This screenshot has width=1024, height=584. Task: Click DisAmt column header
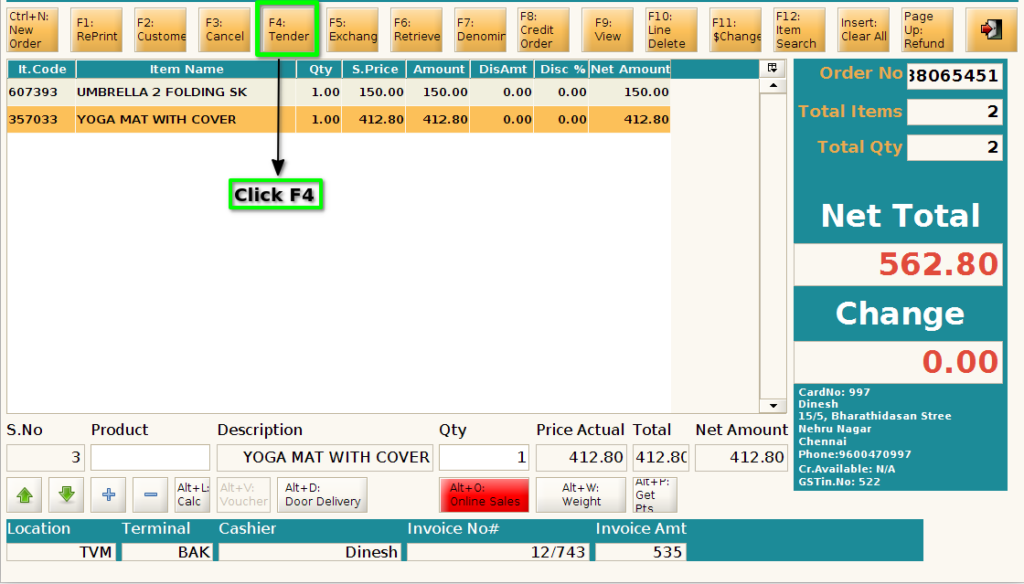pyautogui.click(x=502, y=69)
